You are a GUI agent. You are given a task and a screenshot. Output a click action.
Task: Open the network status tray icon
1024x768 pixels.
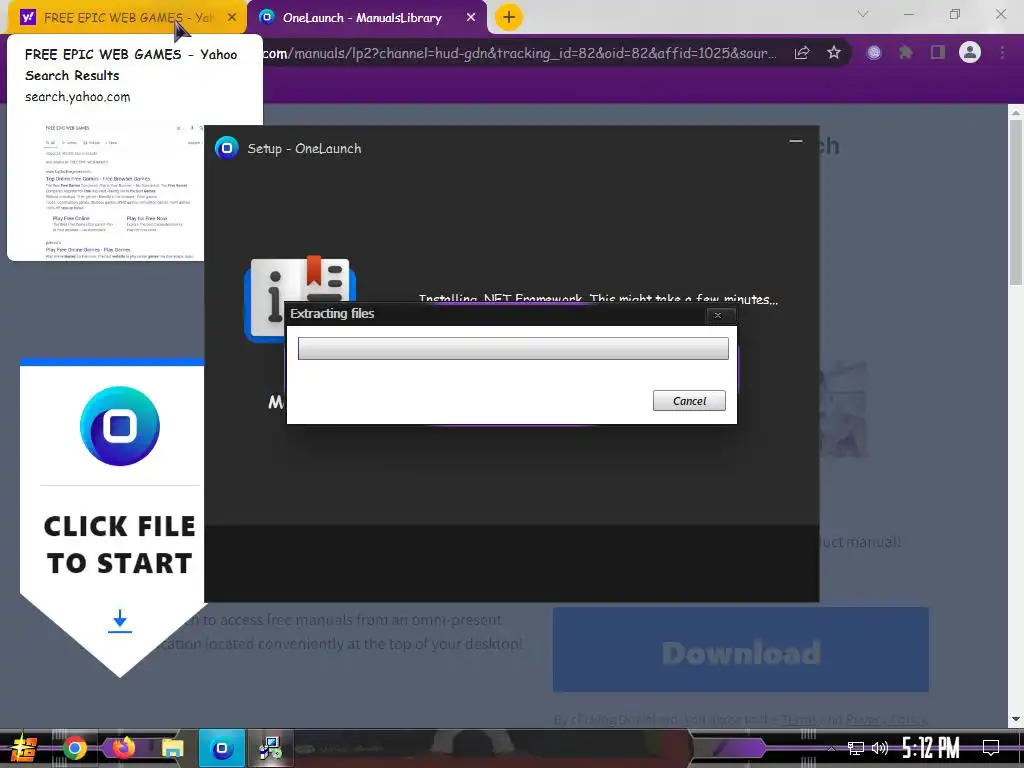pyautogui.click(x=856, y=748)
